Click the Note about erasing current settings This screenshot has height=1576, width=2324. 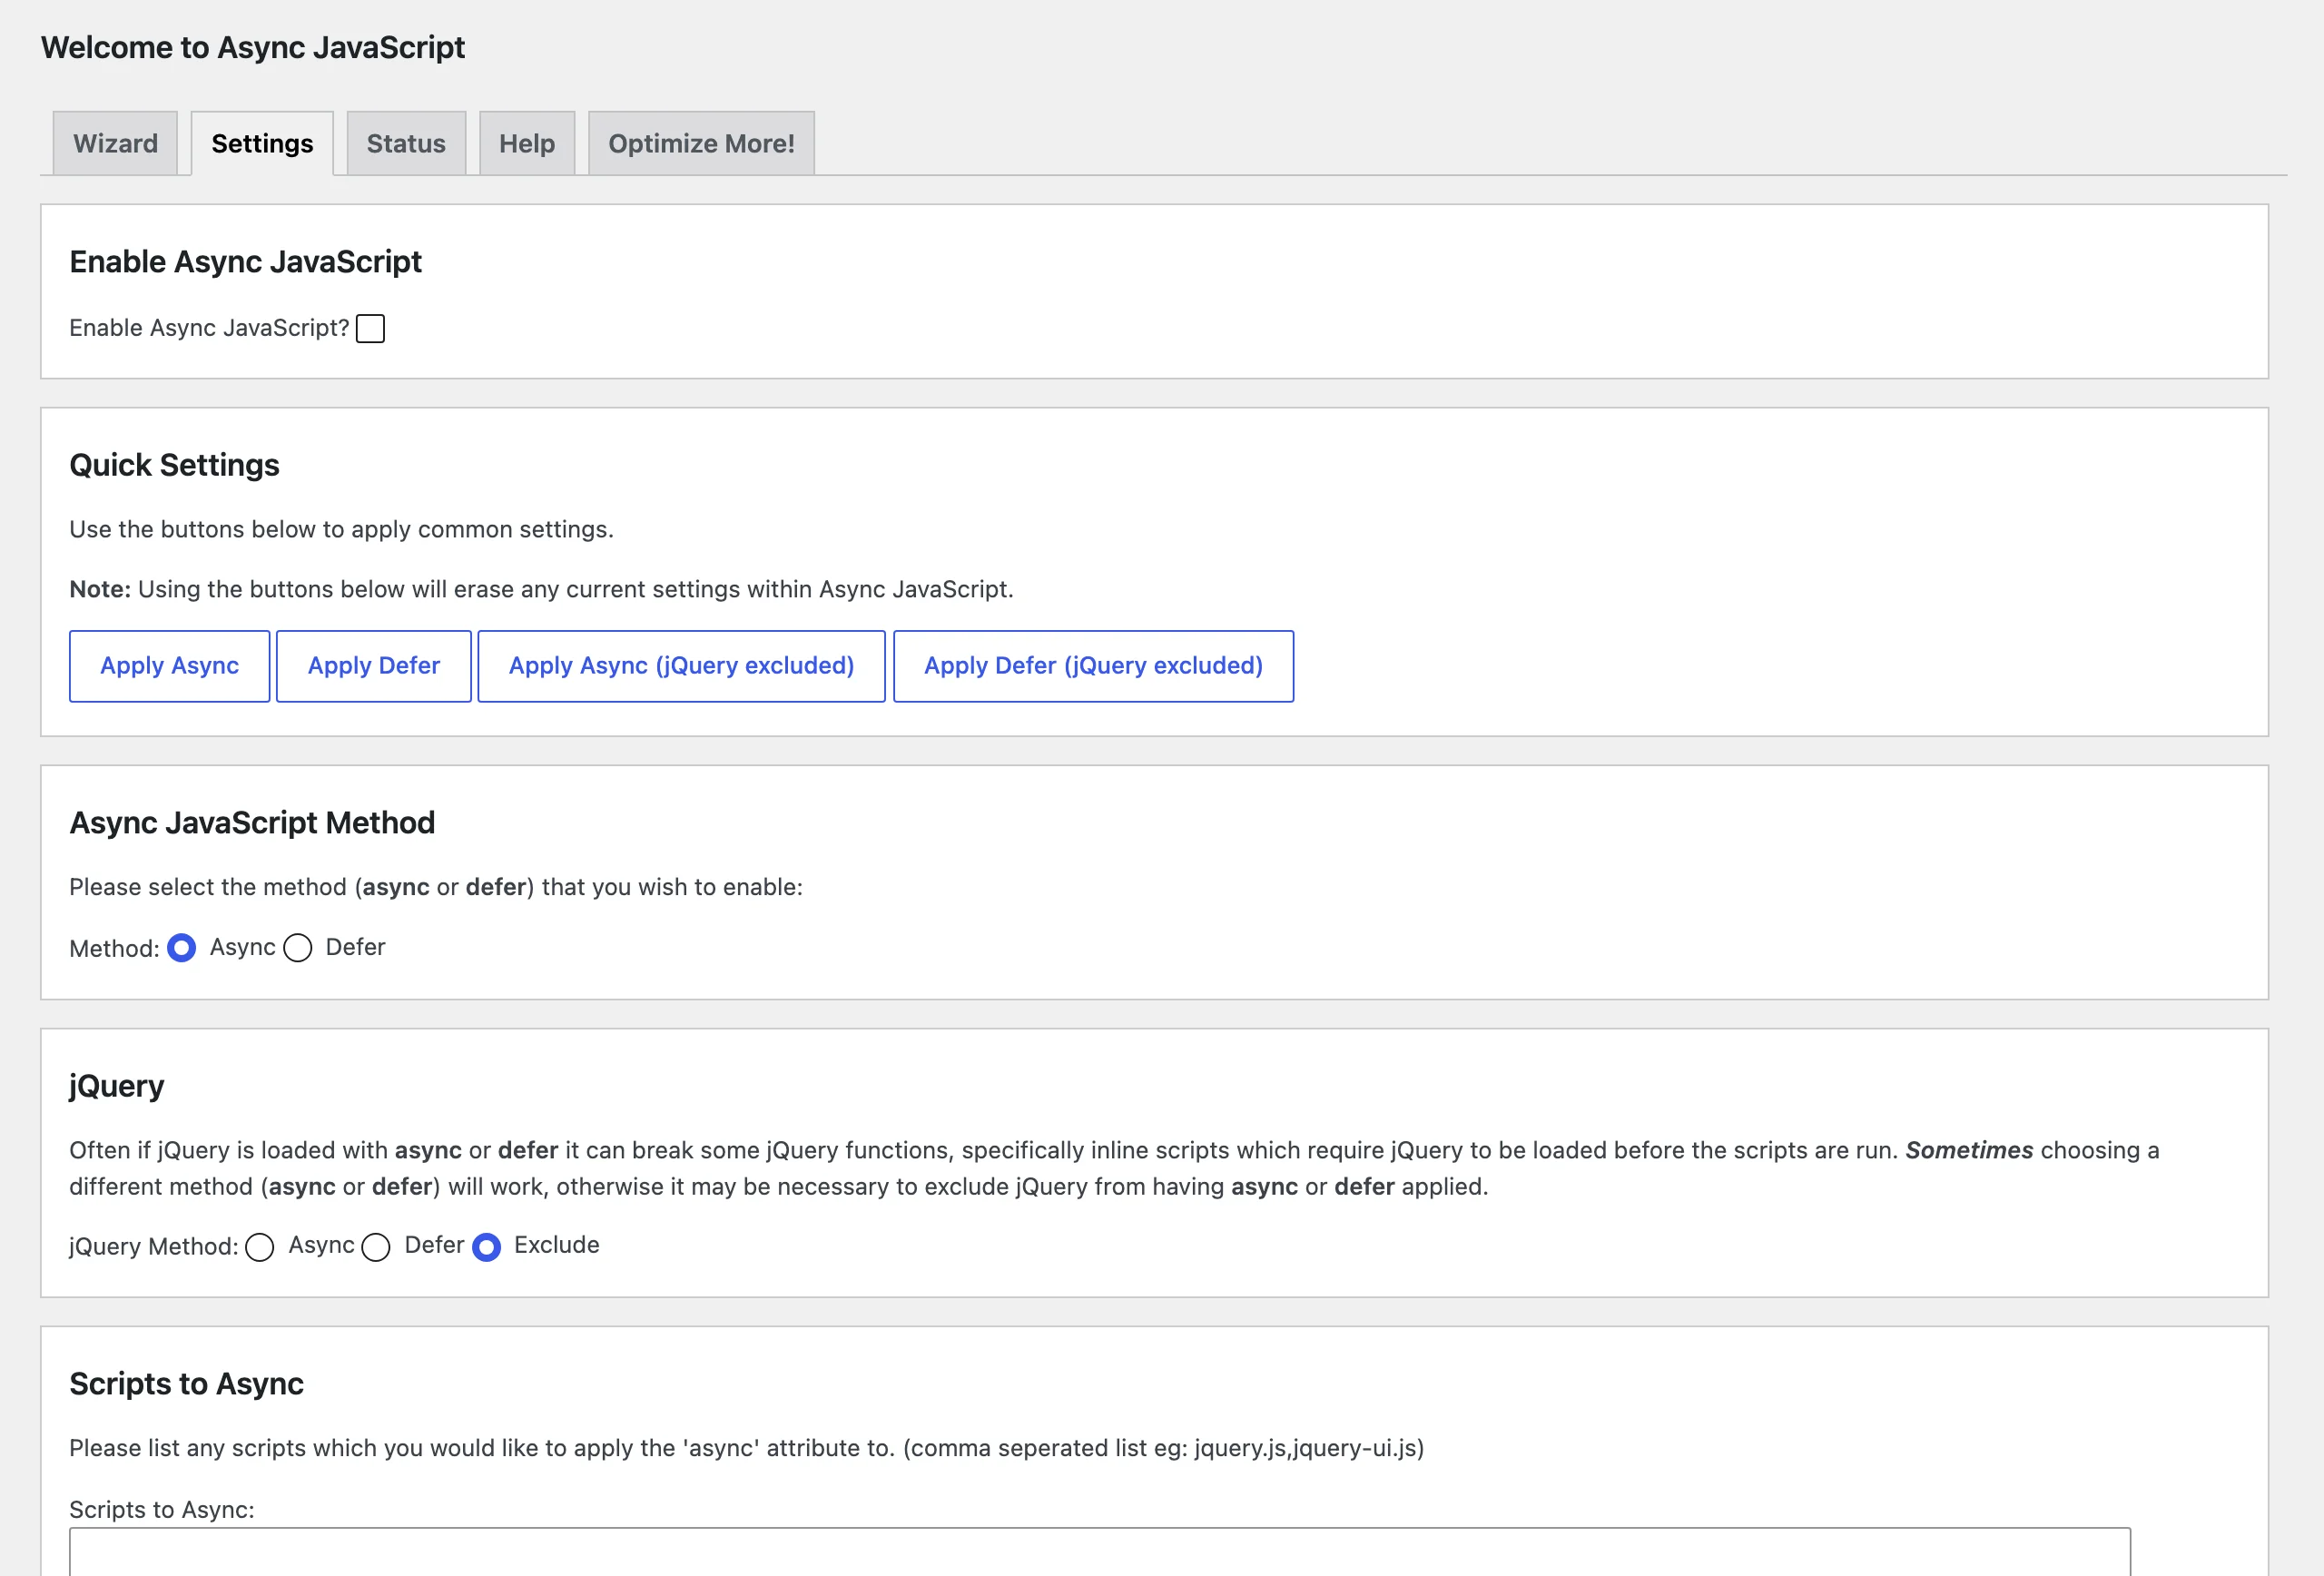click(541, 589)
